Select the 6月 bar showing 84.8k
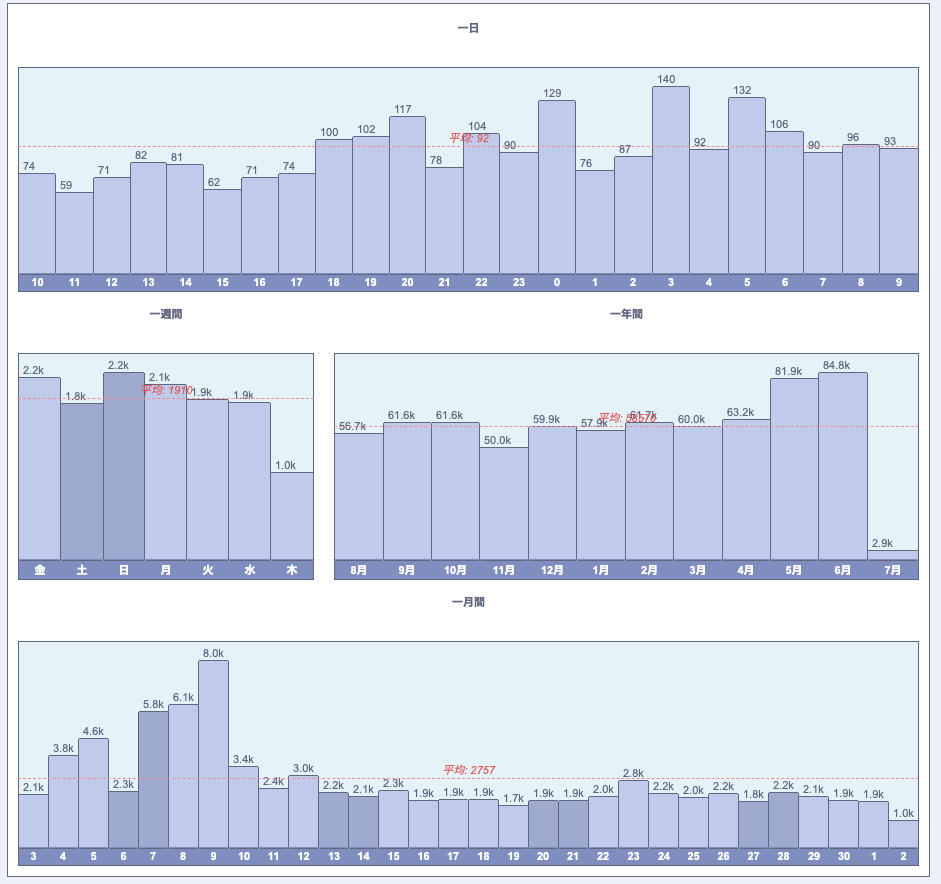 click(842, 466)
